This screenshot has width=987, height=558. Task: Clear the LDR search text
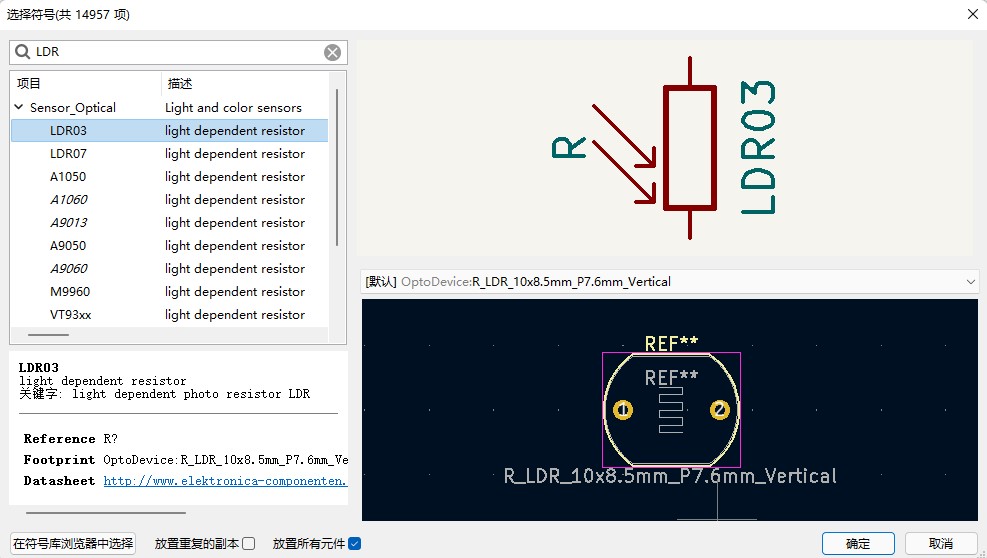coord(332,52)
